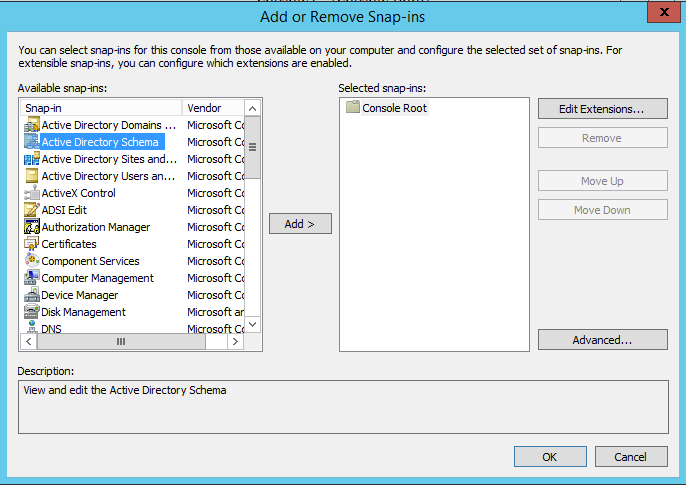The width and height of the screenshot is (686, 485).
Task: Click the Console Root folder icon
Action: coord(353,107)
